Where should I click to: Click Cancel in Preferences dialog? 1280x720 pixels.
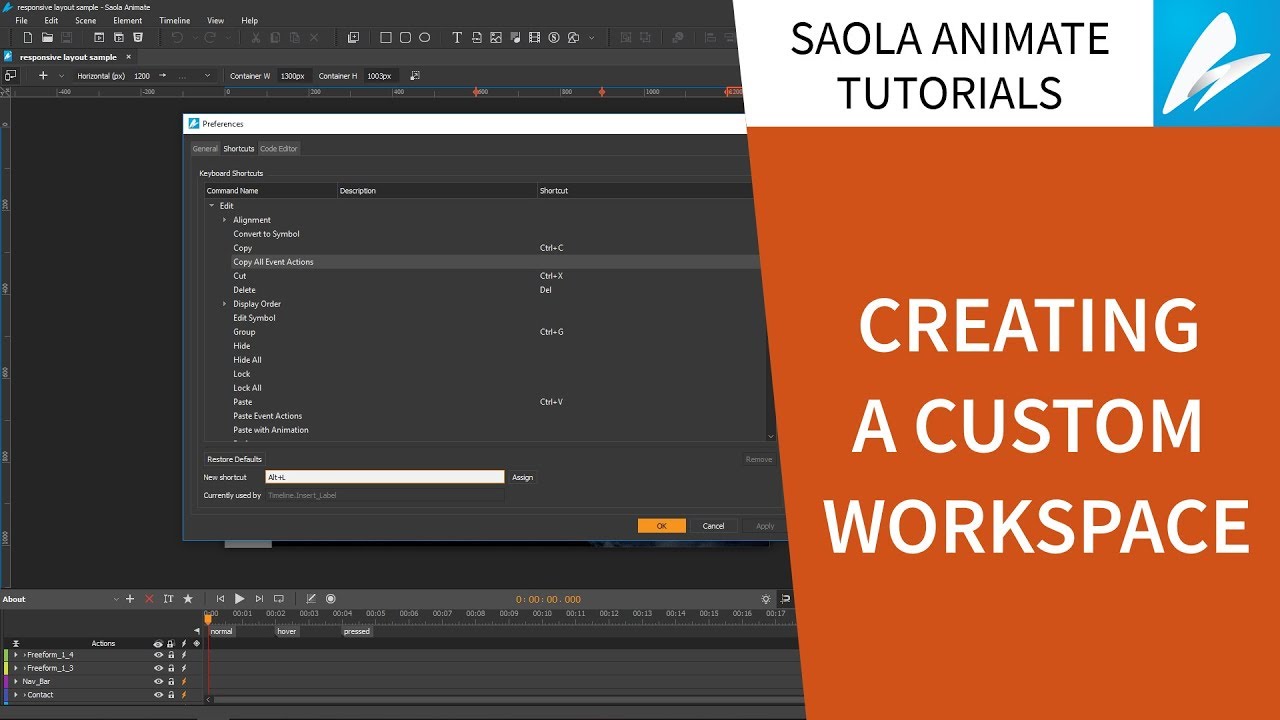(x=714, y=526)
